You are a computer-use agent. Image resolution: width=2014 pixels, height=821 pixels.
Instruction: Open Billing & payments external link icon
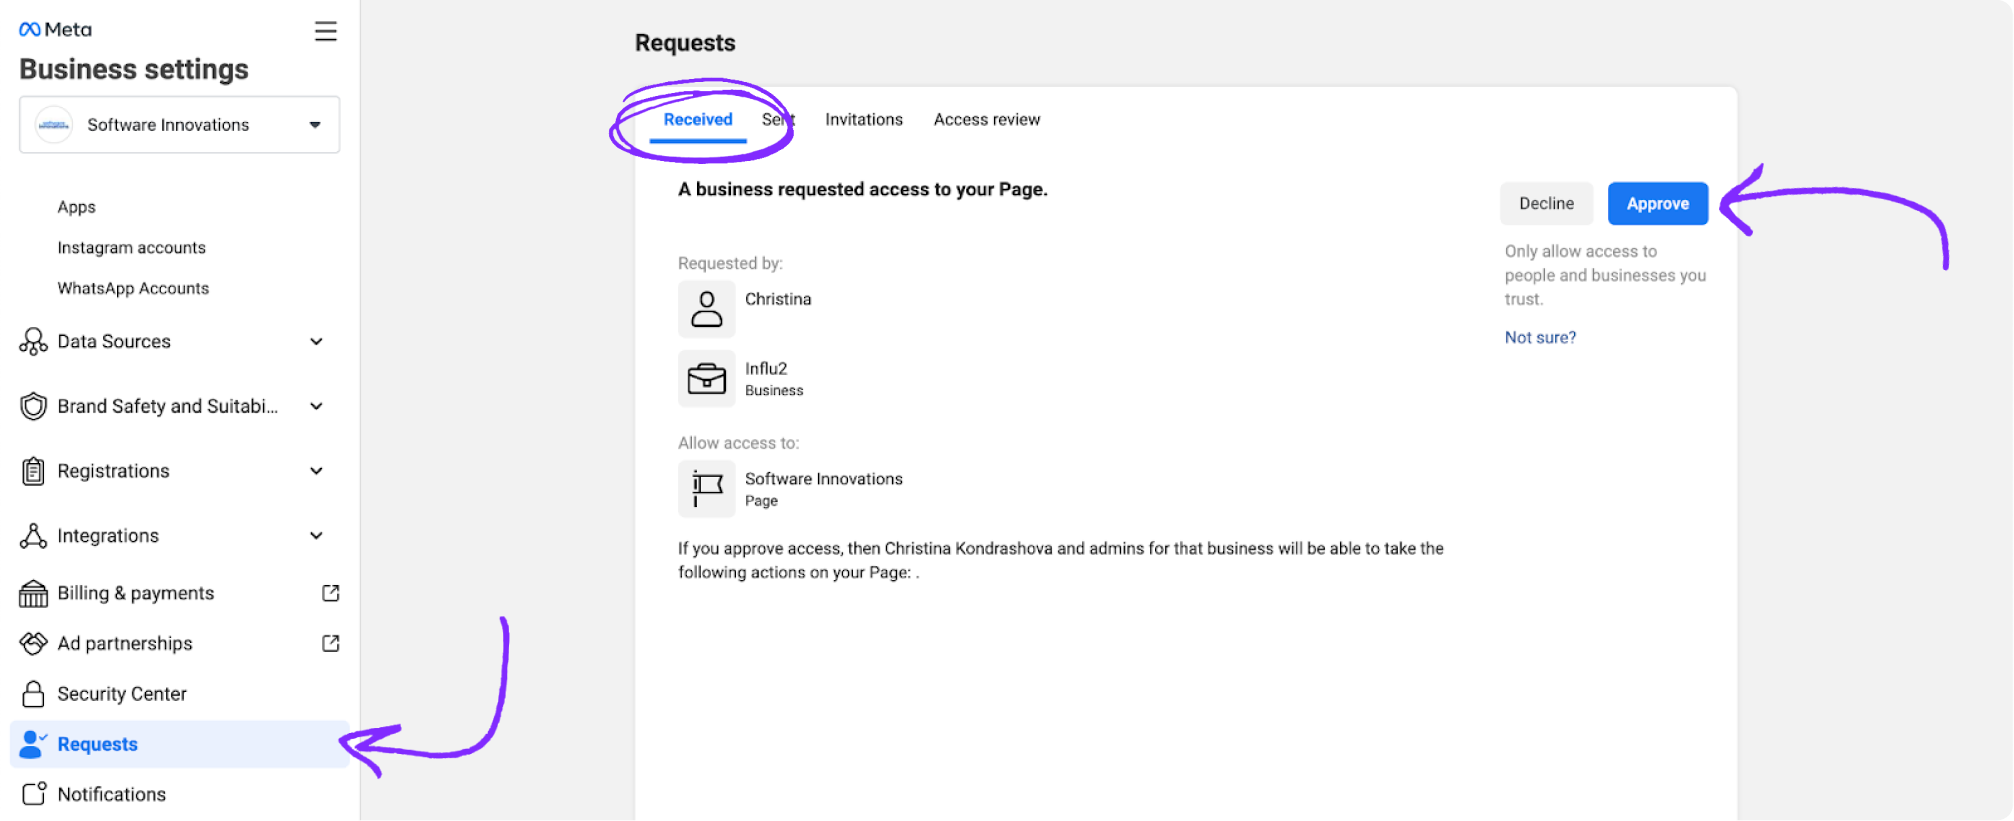click(x=331, y=593)
